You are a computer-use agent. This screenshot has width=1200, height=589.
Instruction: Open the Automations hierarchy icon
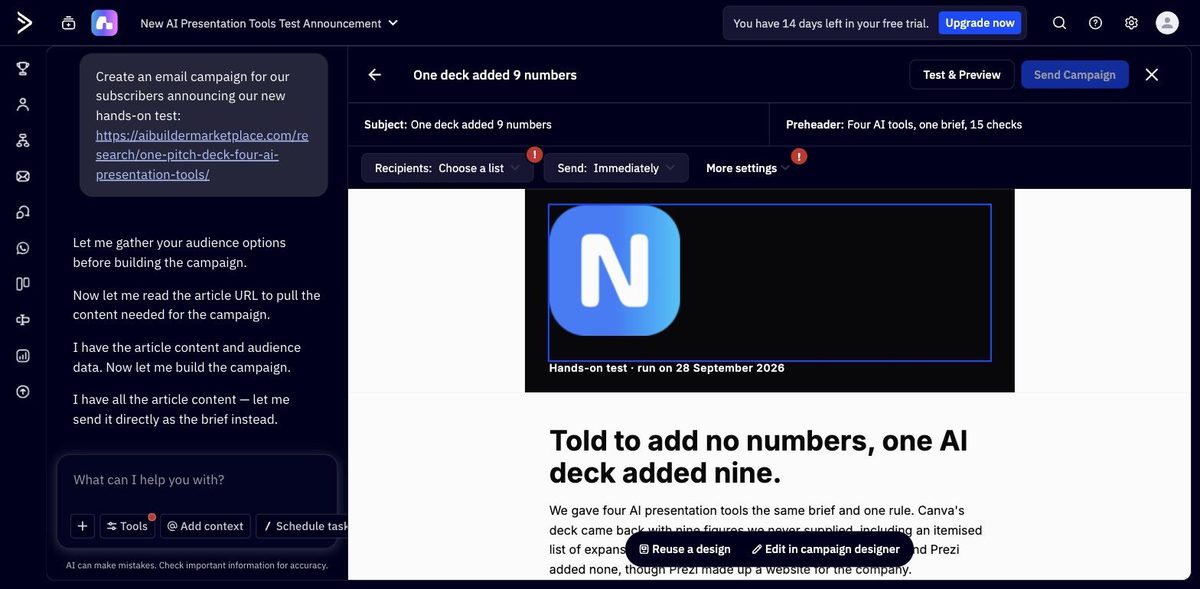23,140
